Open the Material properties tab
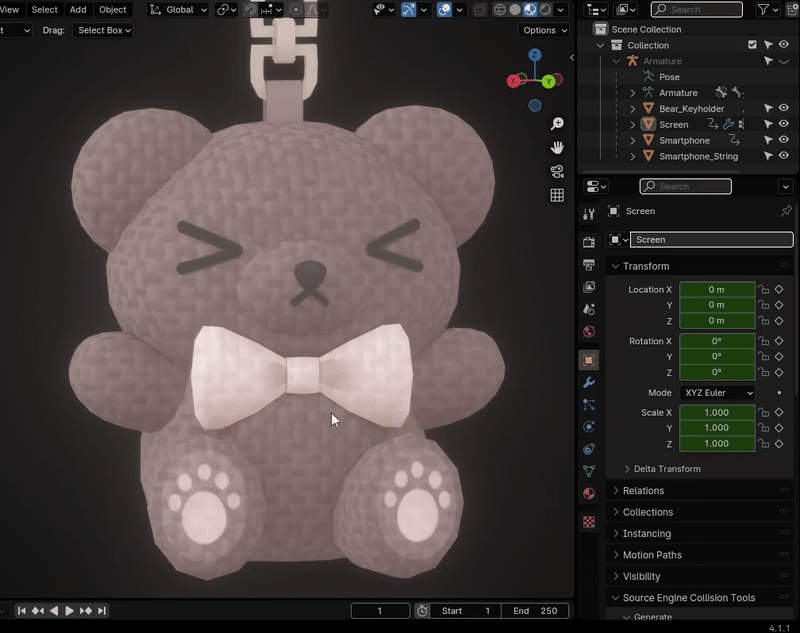Viewport: 800px width, 633px height. pyautogui.click(x=589, y=493)
